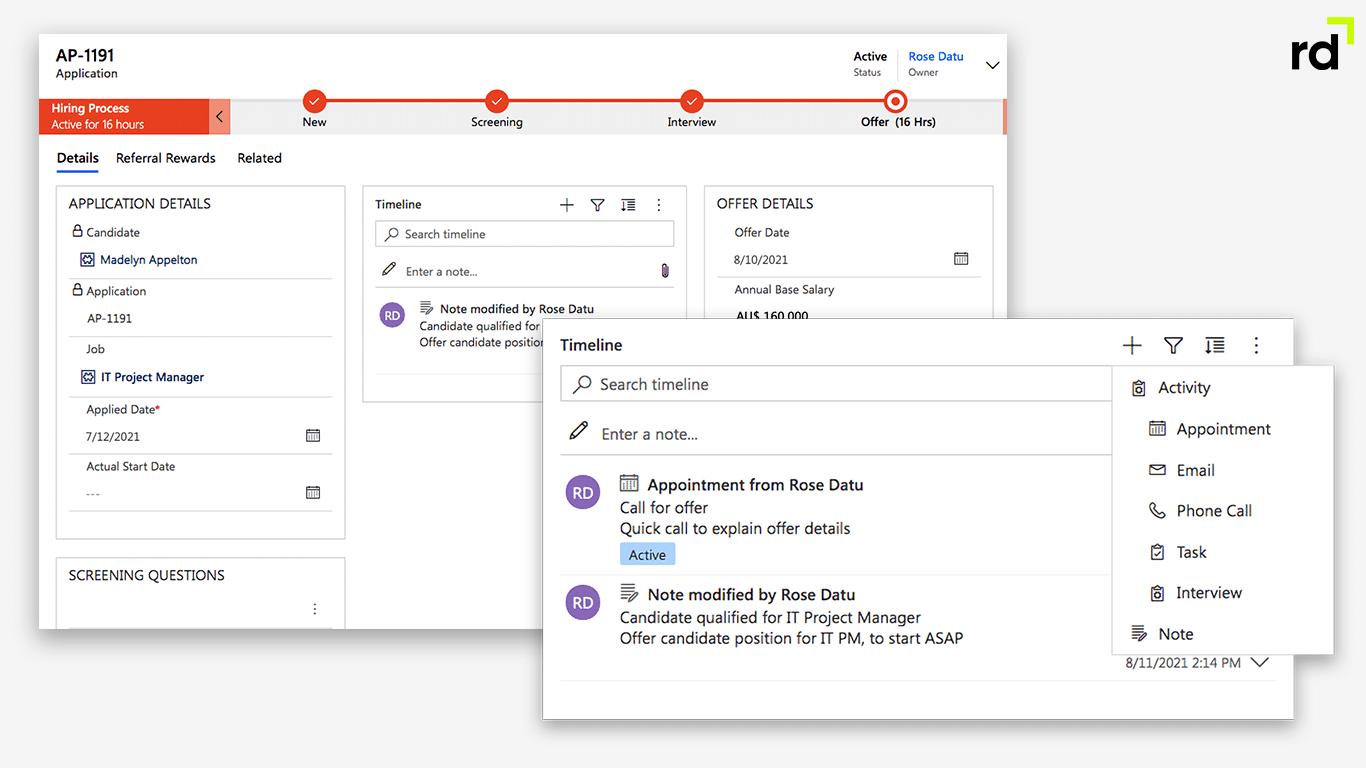Open the Related tab
The image size is (1366, 768).
coord(259,158)
